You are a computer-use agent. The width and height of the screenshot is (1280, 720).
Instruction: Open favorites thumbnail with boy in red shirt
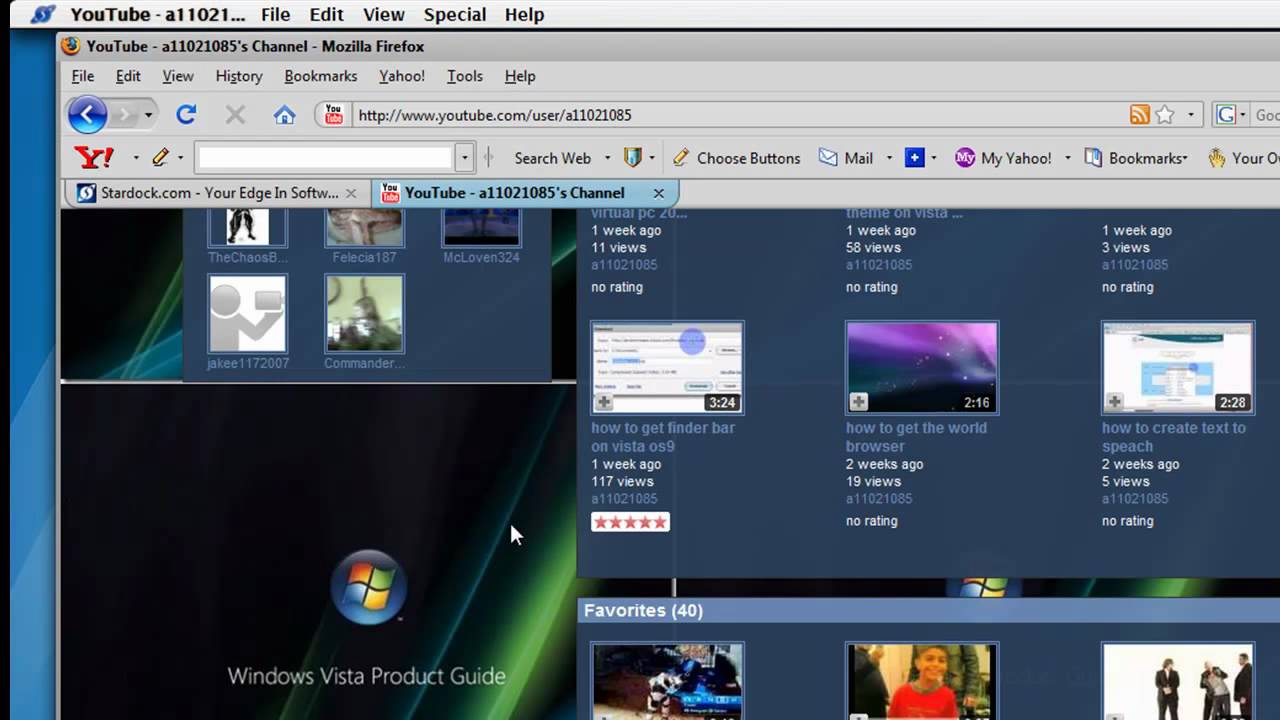click(922, 681)
